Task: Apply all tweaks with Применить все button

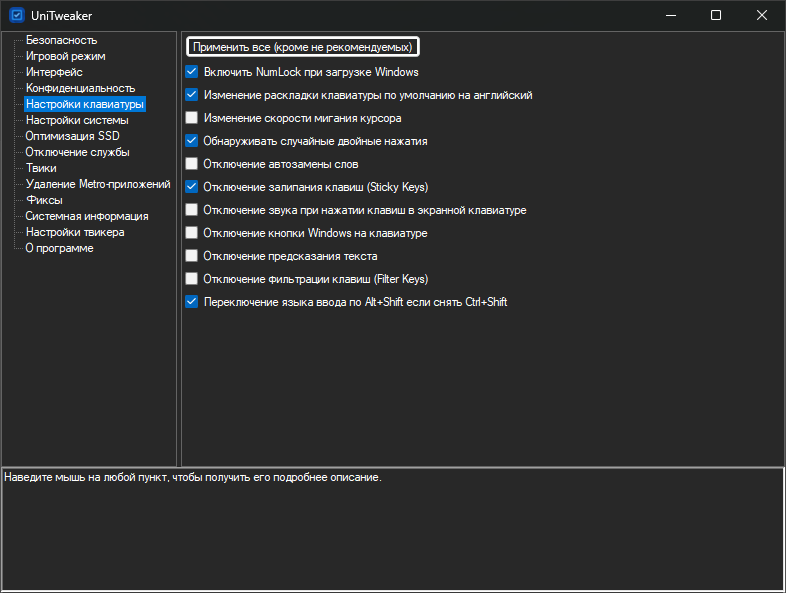Action: click(x=302, y=47)
